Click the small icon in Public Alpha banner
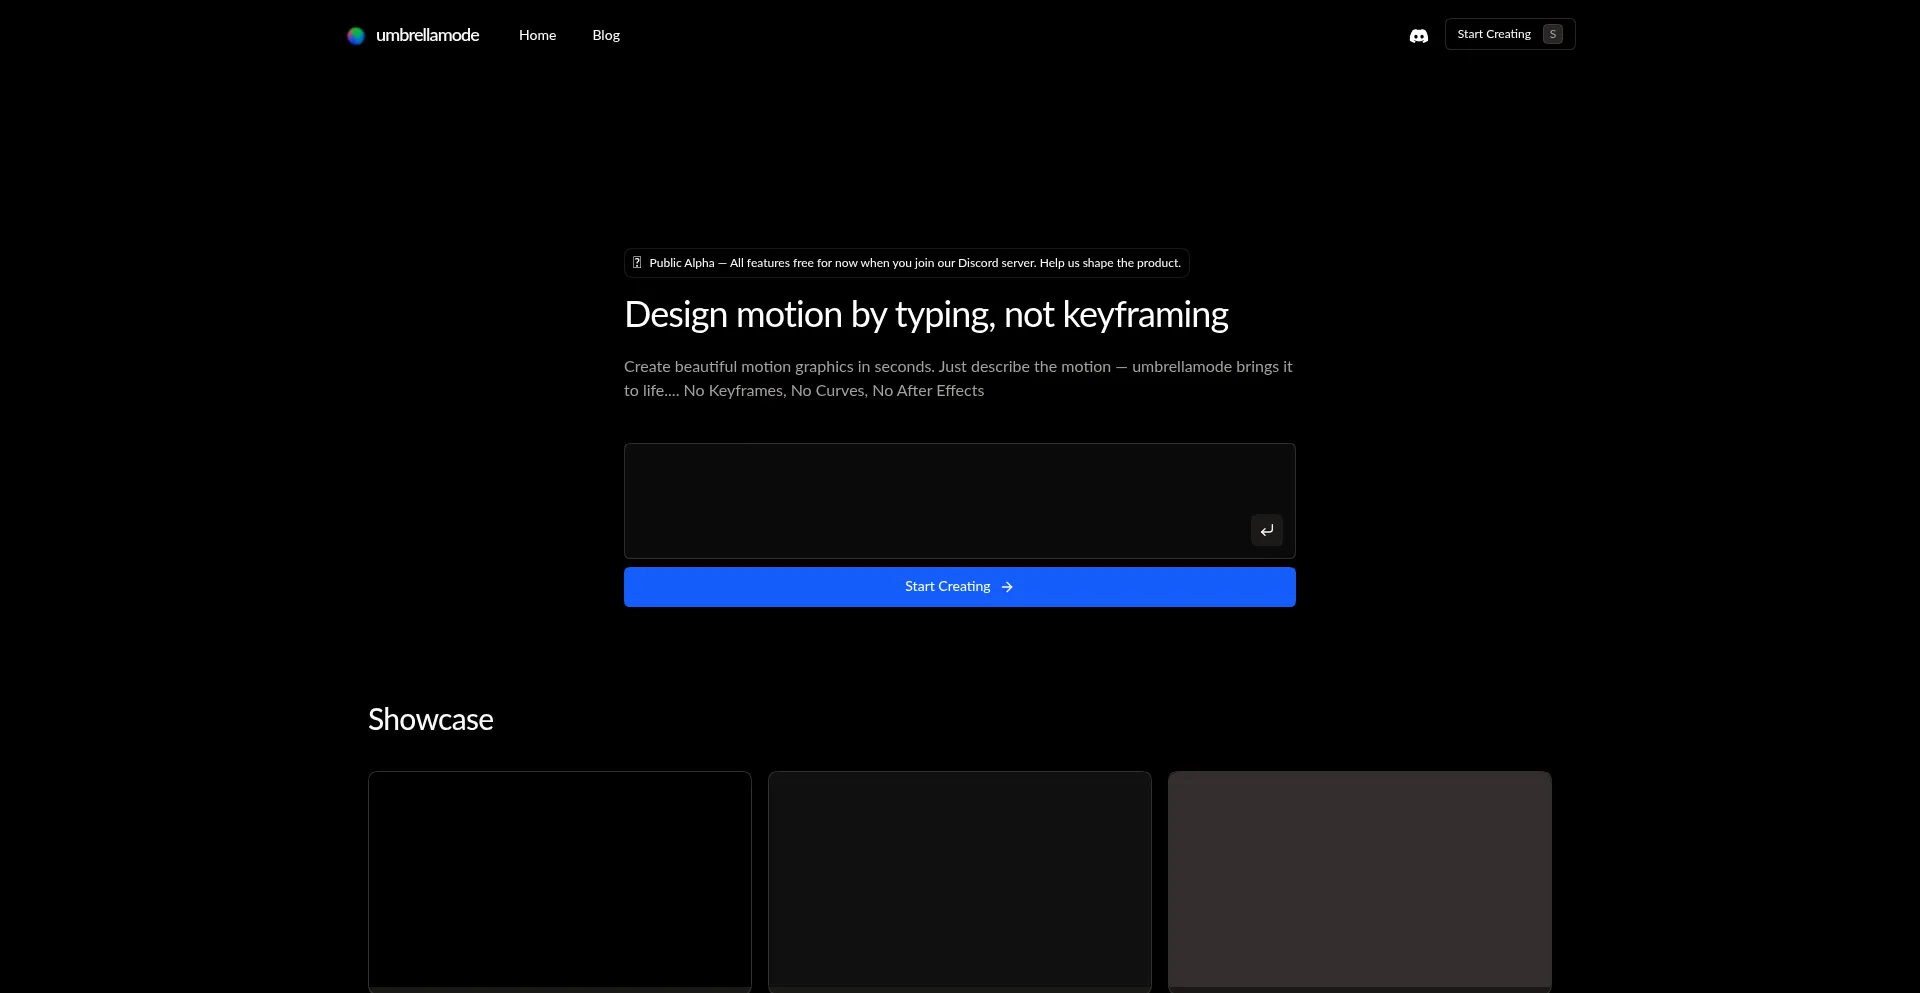 click(x=637, y=263)
